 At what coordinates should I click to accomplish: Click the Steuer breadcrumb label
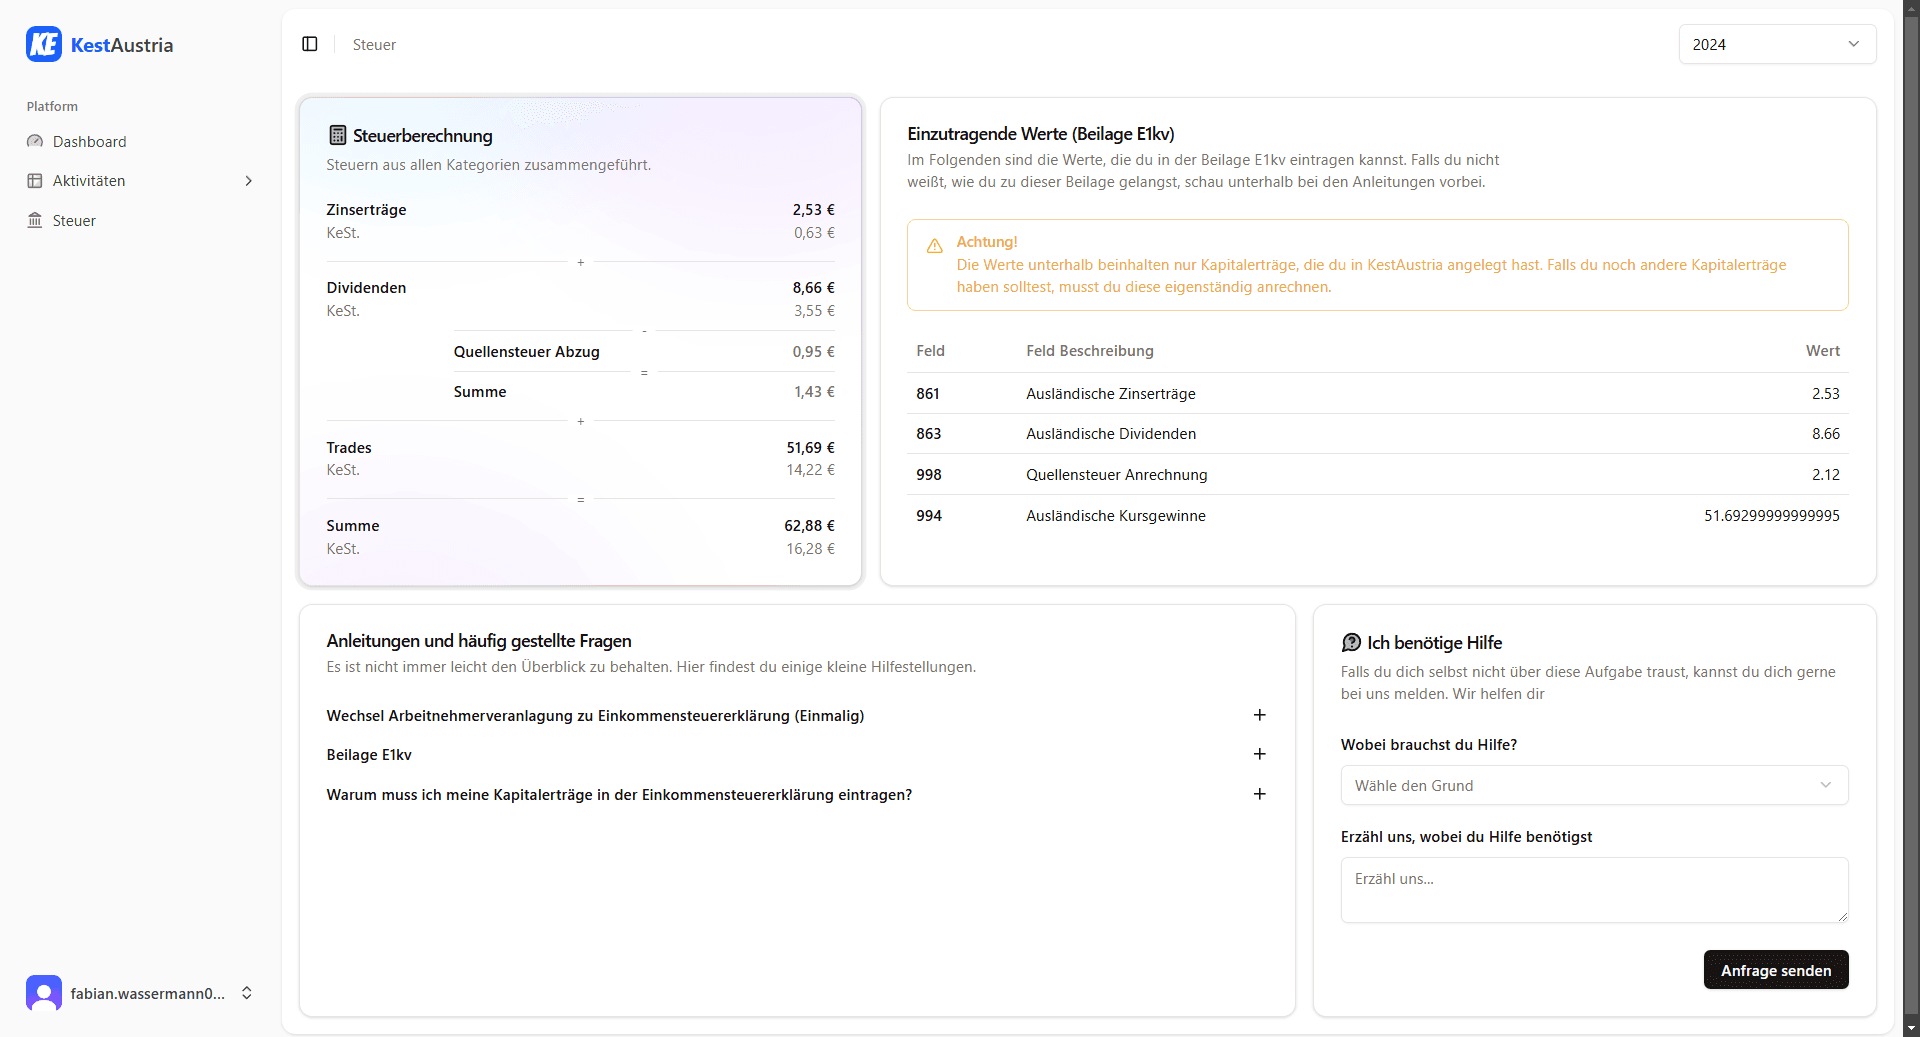click(x=374, y=45)
